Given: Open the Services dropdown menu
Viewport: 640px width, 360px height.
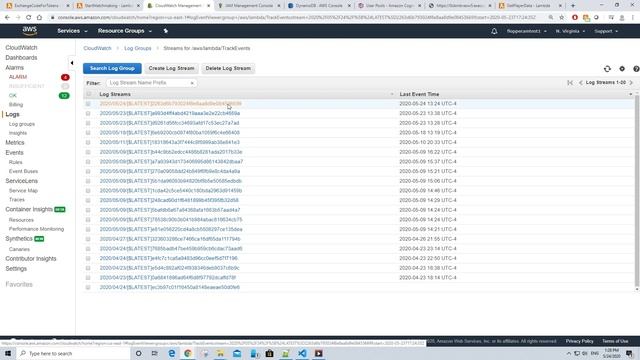Looking at the screenshot, I should coord(72,31).
